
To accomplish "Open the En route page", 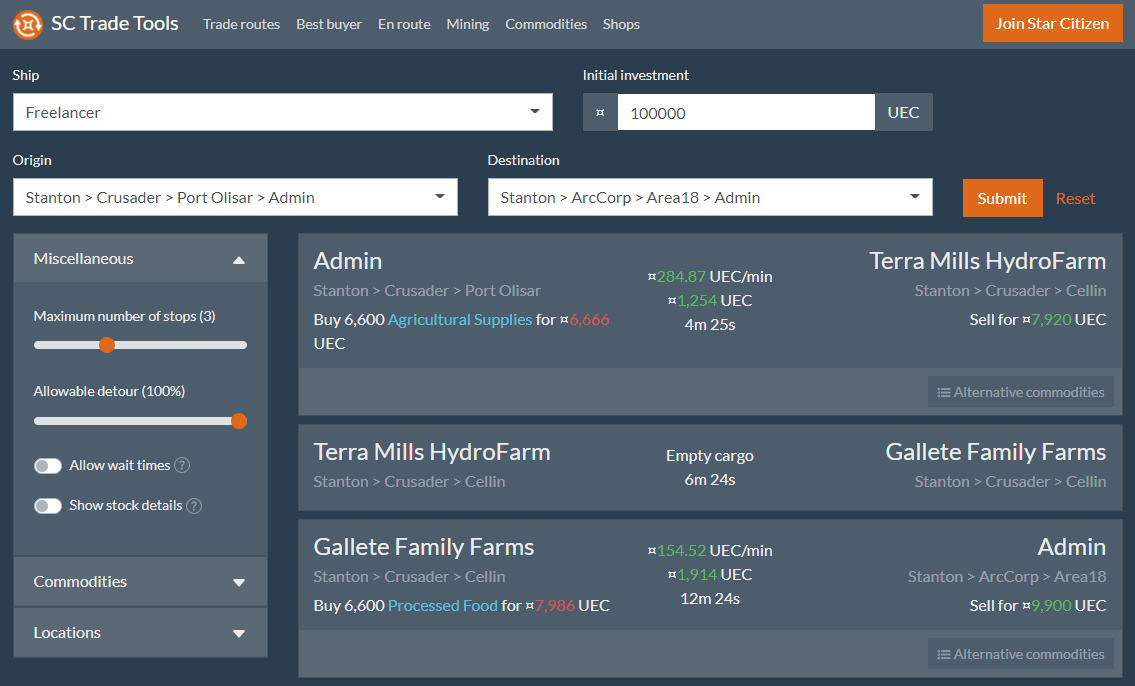I will pyautogui.click(x=404, y=24).
